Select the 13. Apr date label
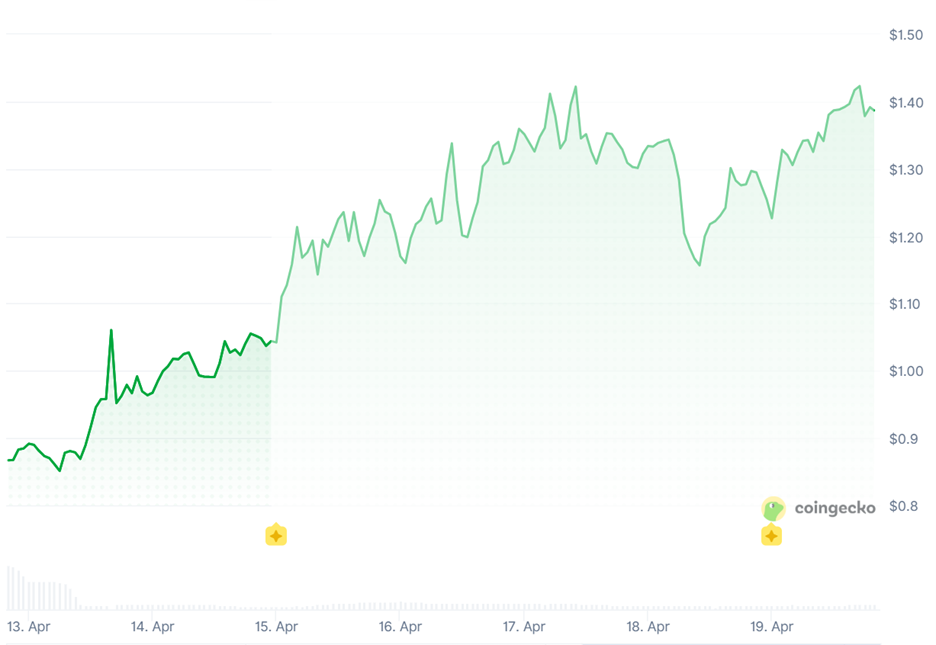936x645 pixels. click(29, 627)
